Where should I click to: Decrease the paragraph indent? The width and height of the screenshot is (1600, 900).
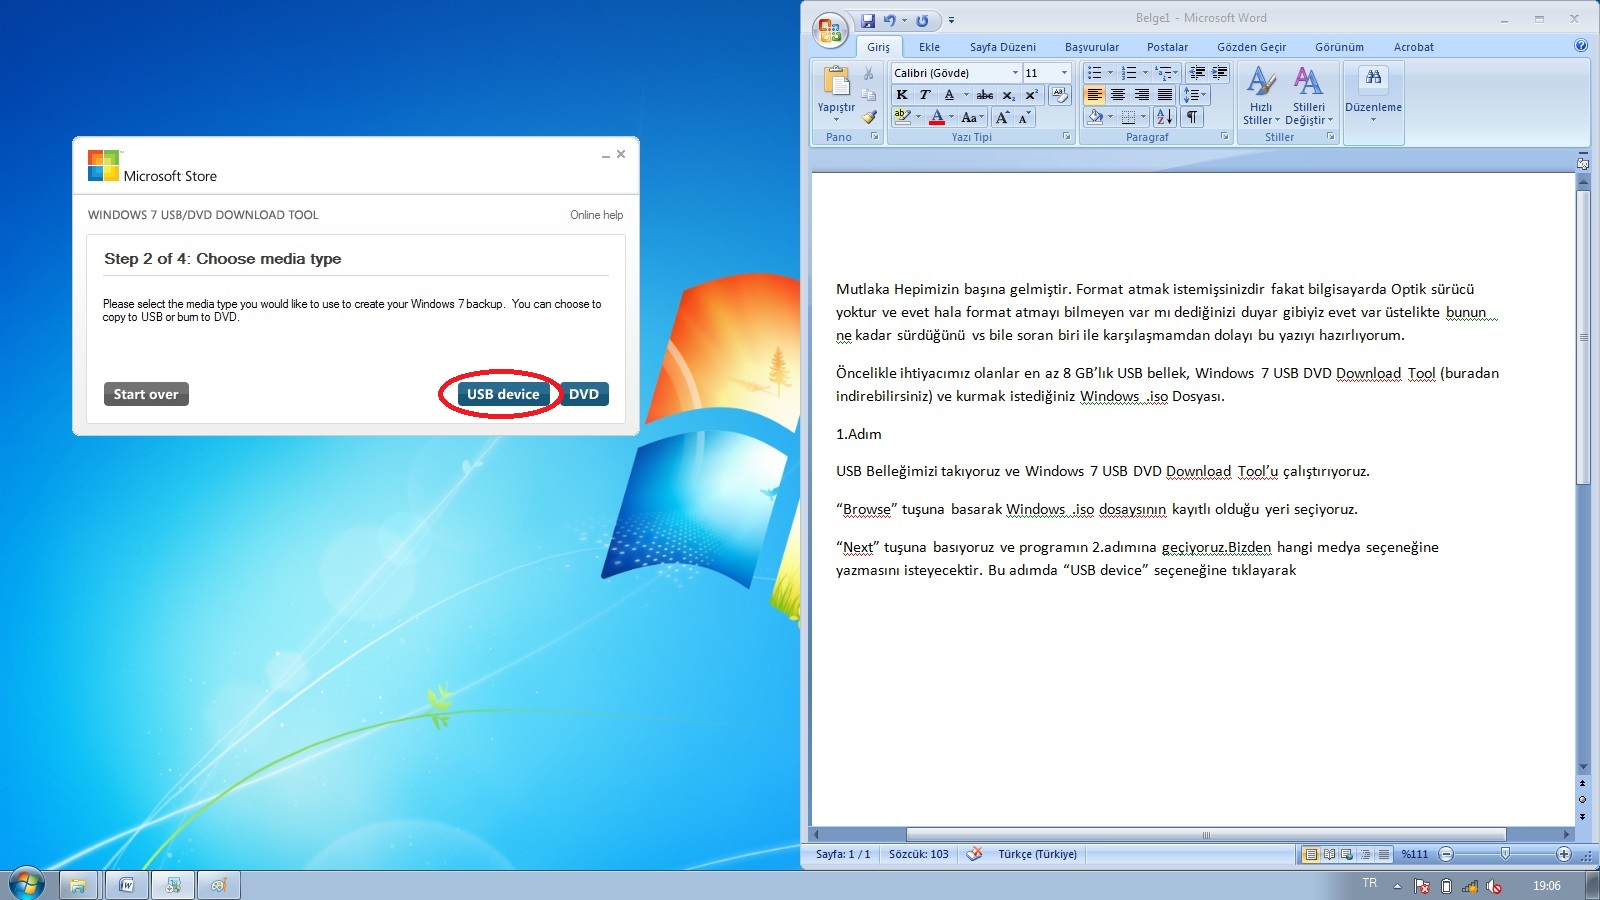coord(1197,73)
